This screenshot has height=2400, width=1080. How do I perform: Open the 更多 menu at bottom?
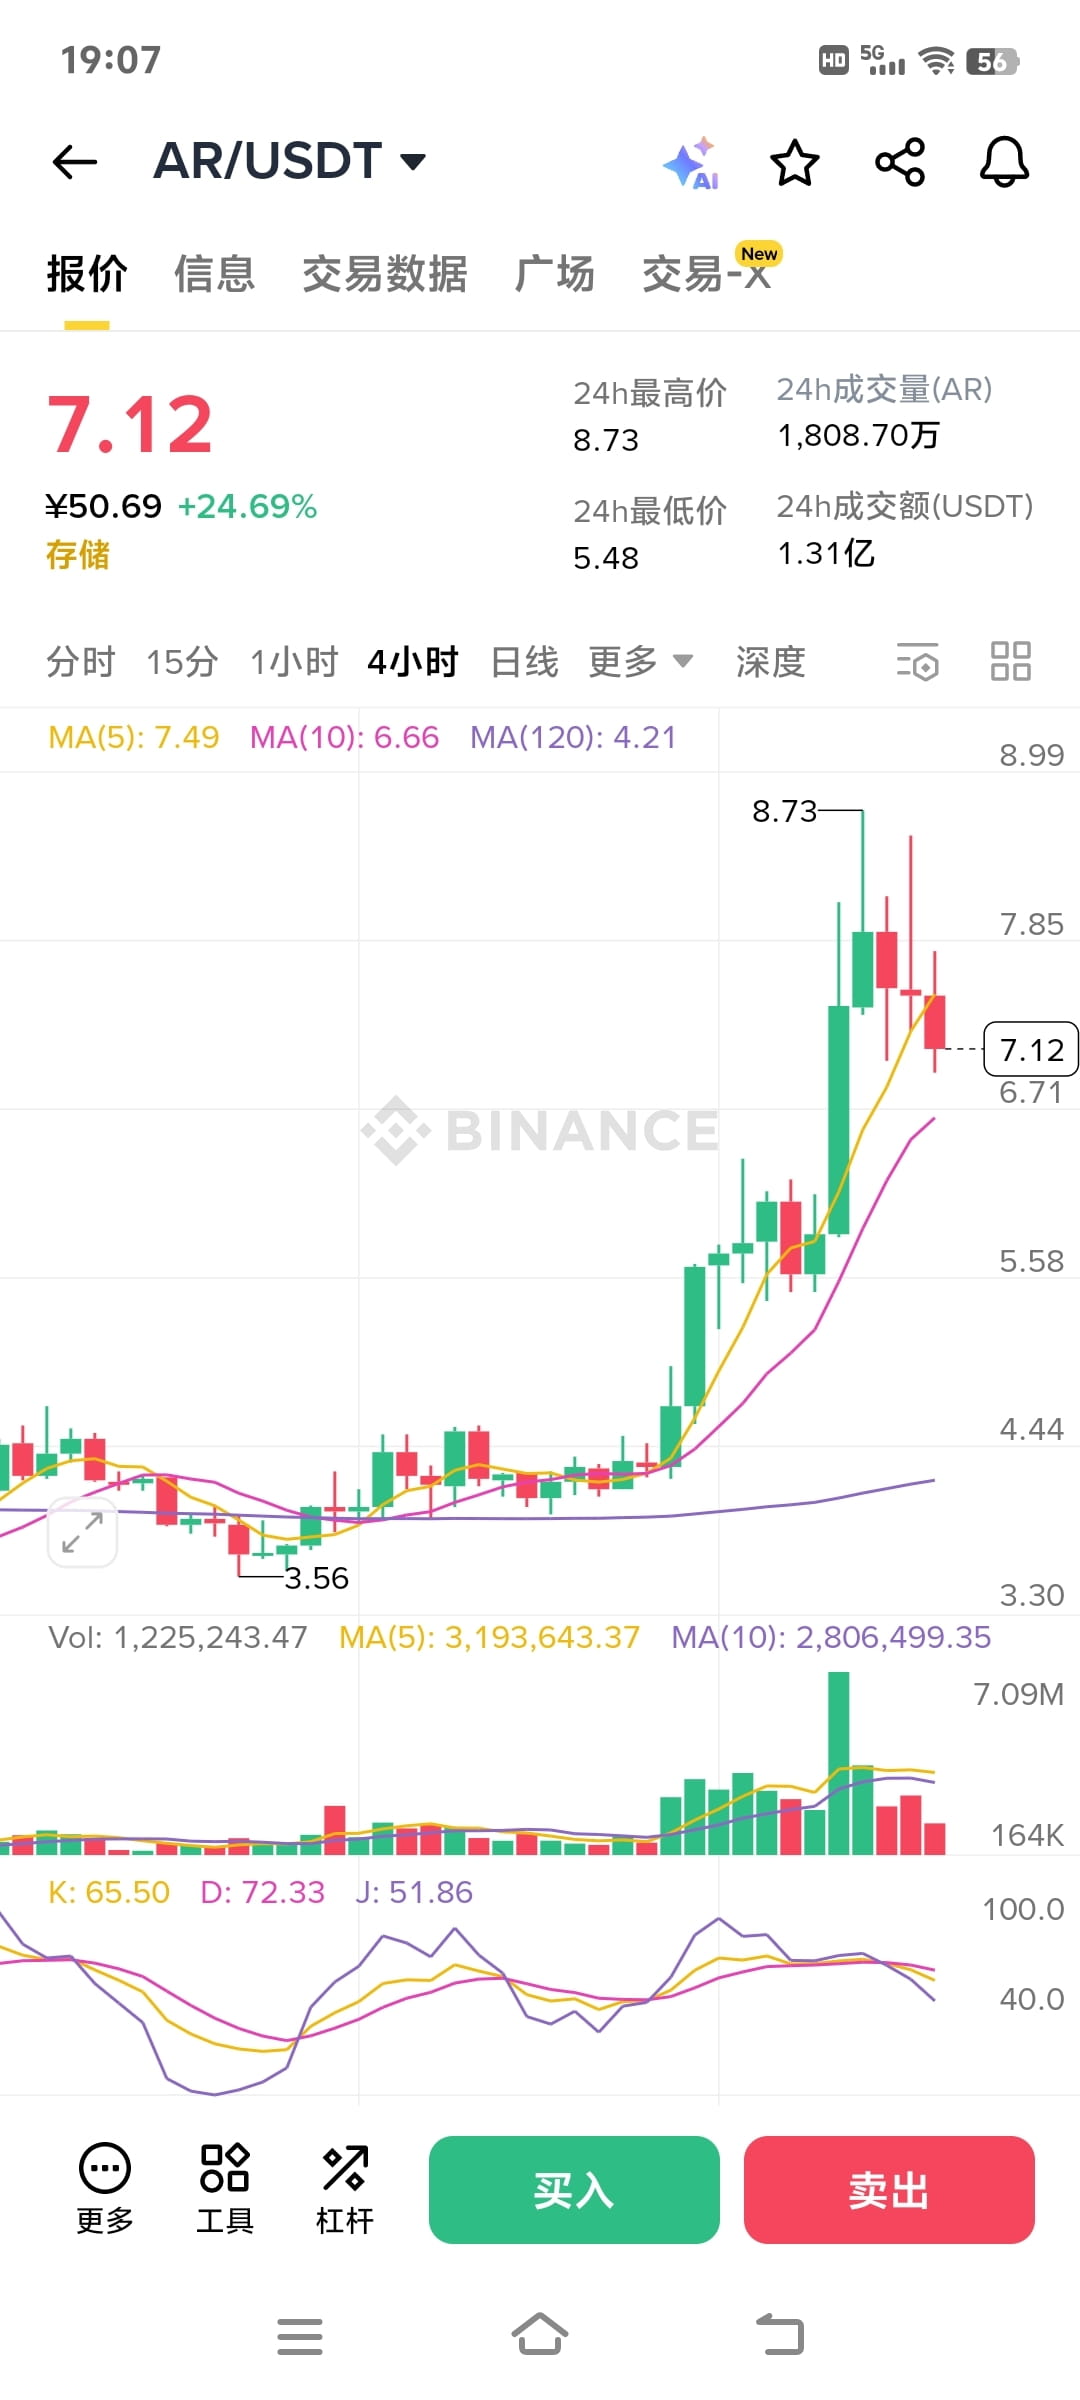coord(105,2189)
